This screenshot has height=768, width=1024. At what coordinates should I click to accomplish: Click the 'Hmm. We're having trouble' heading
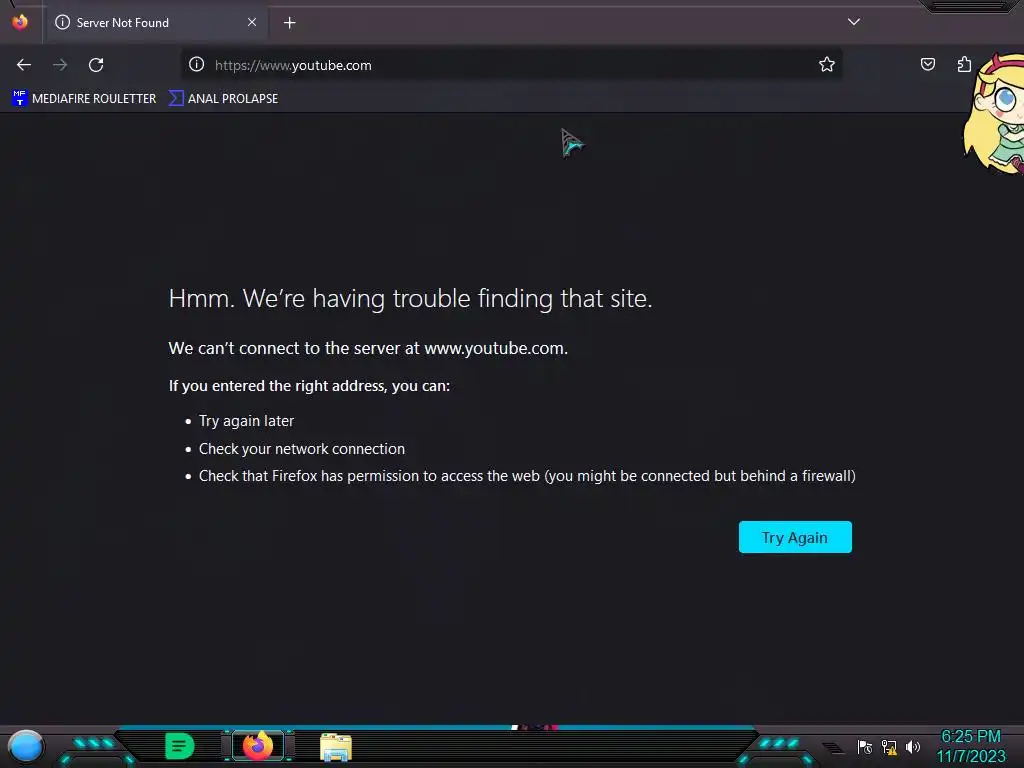point(410,298)
